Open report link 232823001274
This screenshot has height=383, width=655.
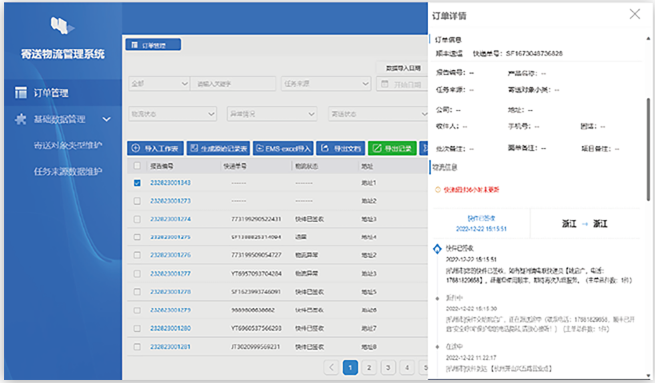coord(170,219)
